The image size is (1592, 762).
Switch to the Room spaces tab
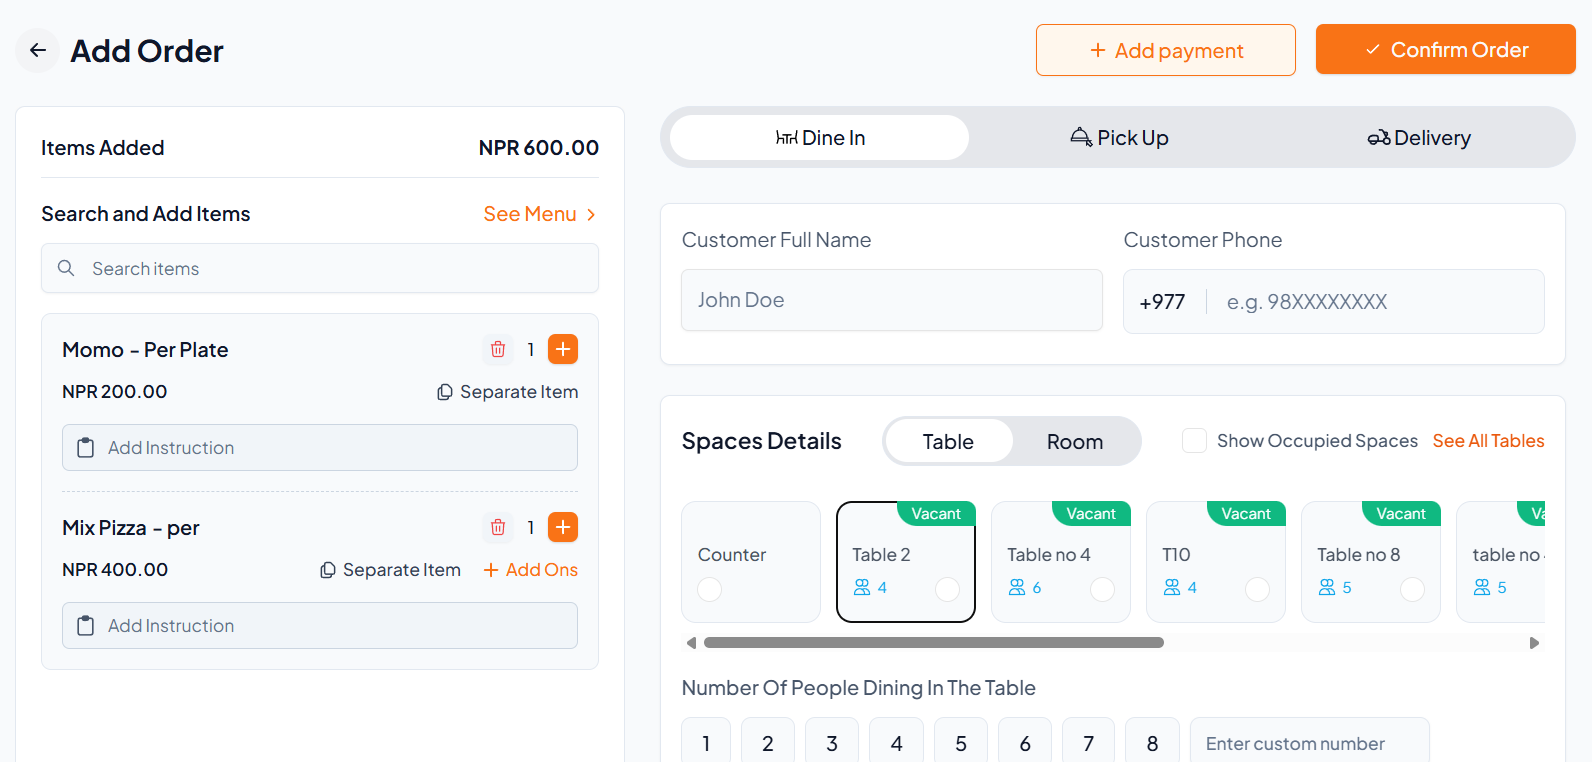click(1074, 442)
